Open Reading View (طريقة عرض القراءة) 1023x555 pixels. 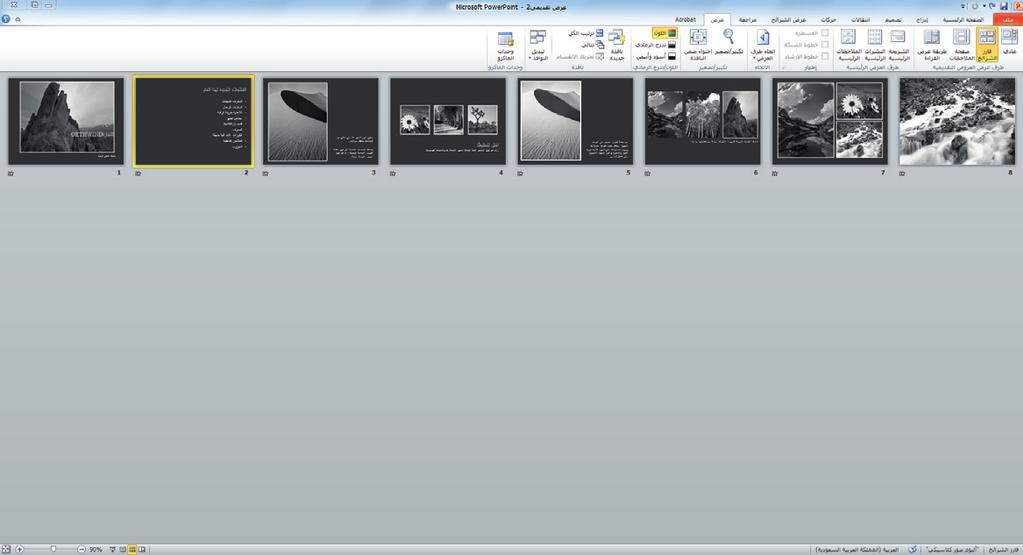(932, 44)
